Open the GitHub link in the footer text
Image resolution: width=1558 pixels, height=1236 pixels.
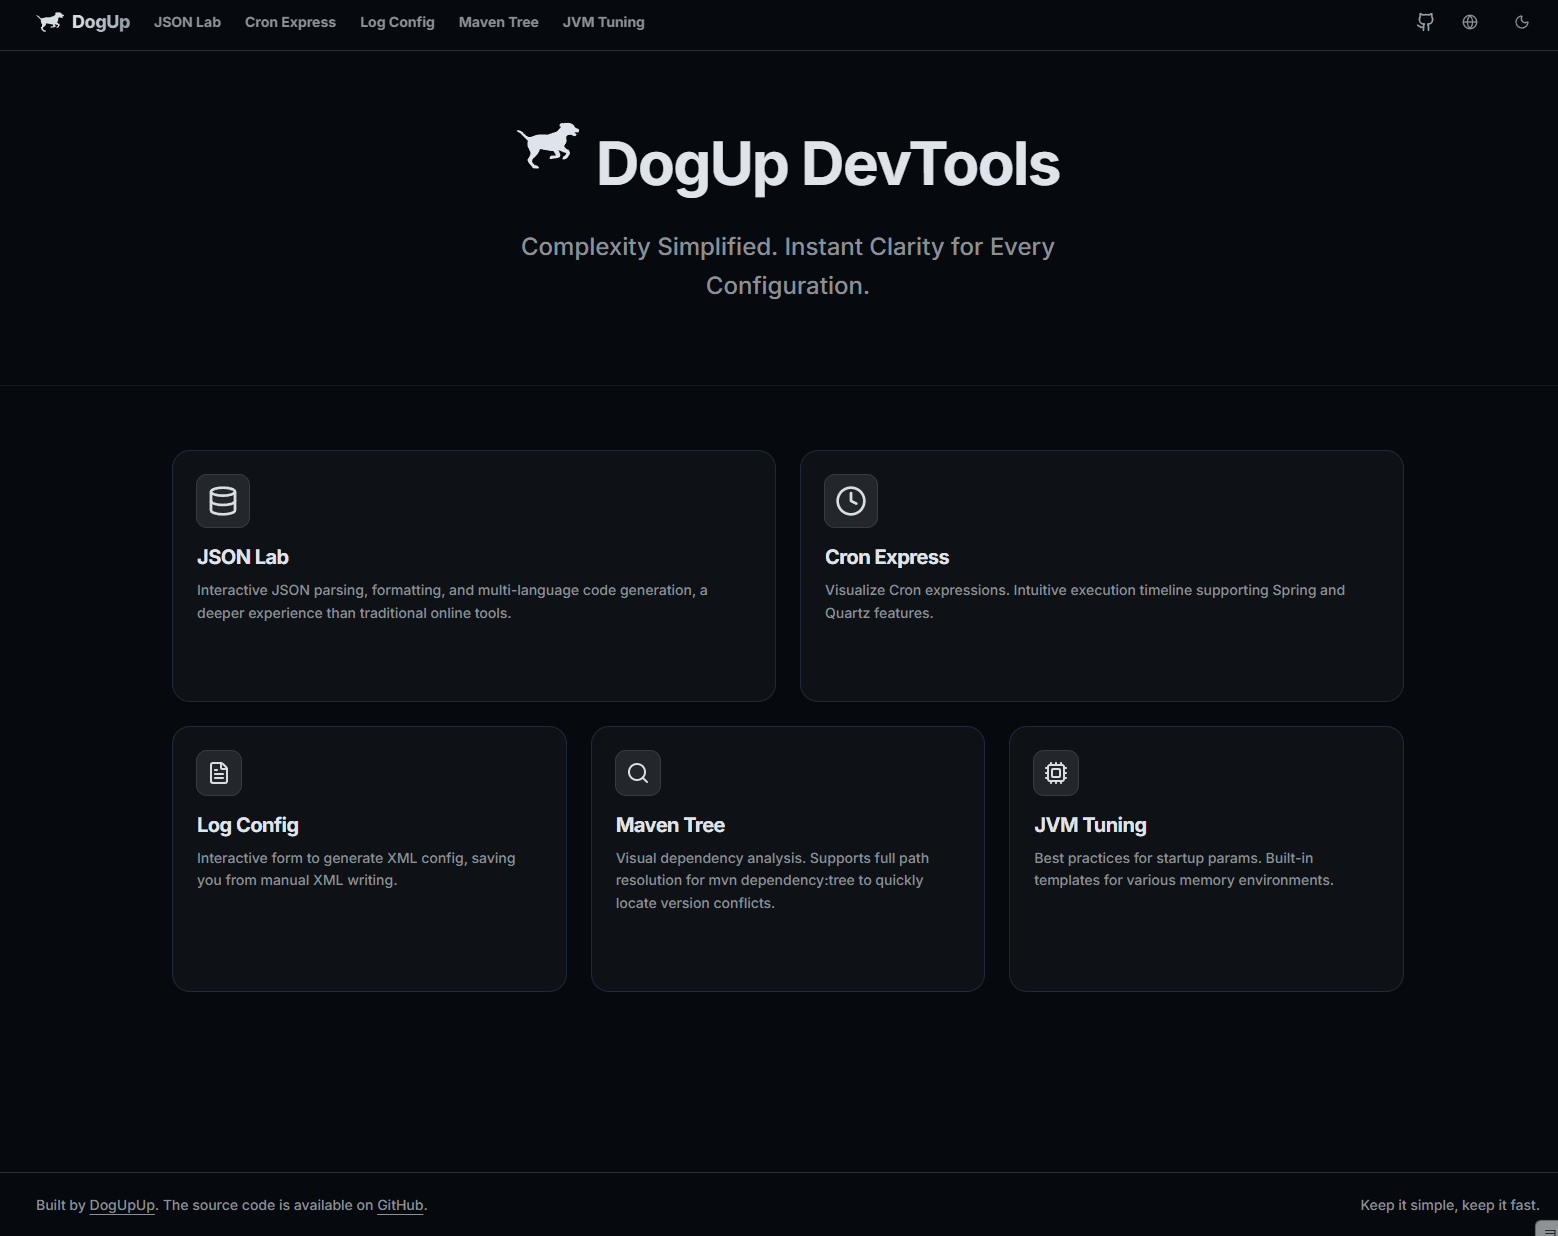[x=400, y=1205]
